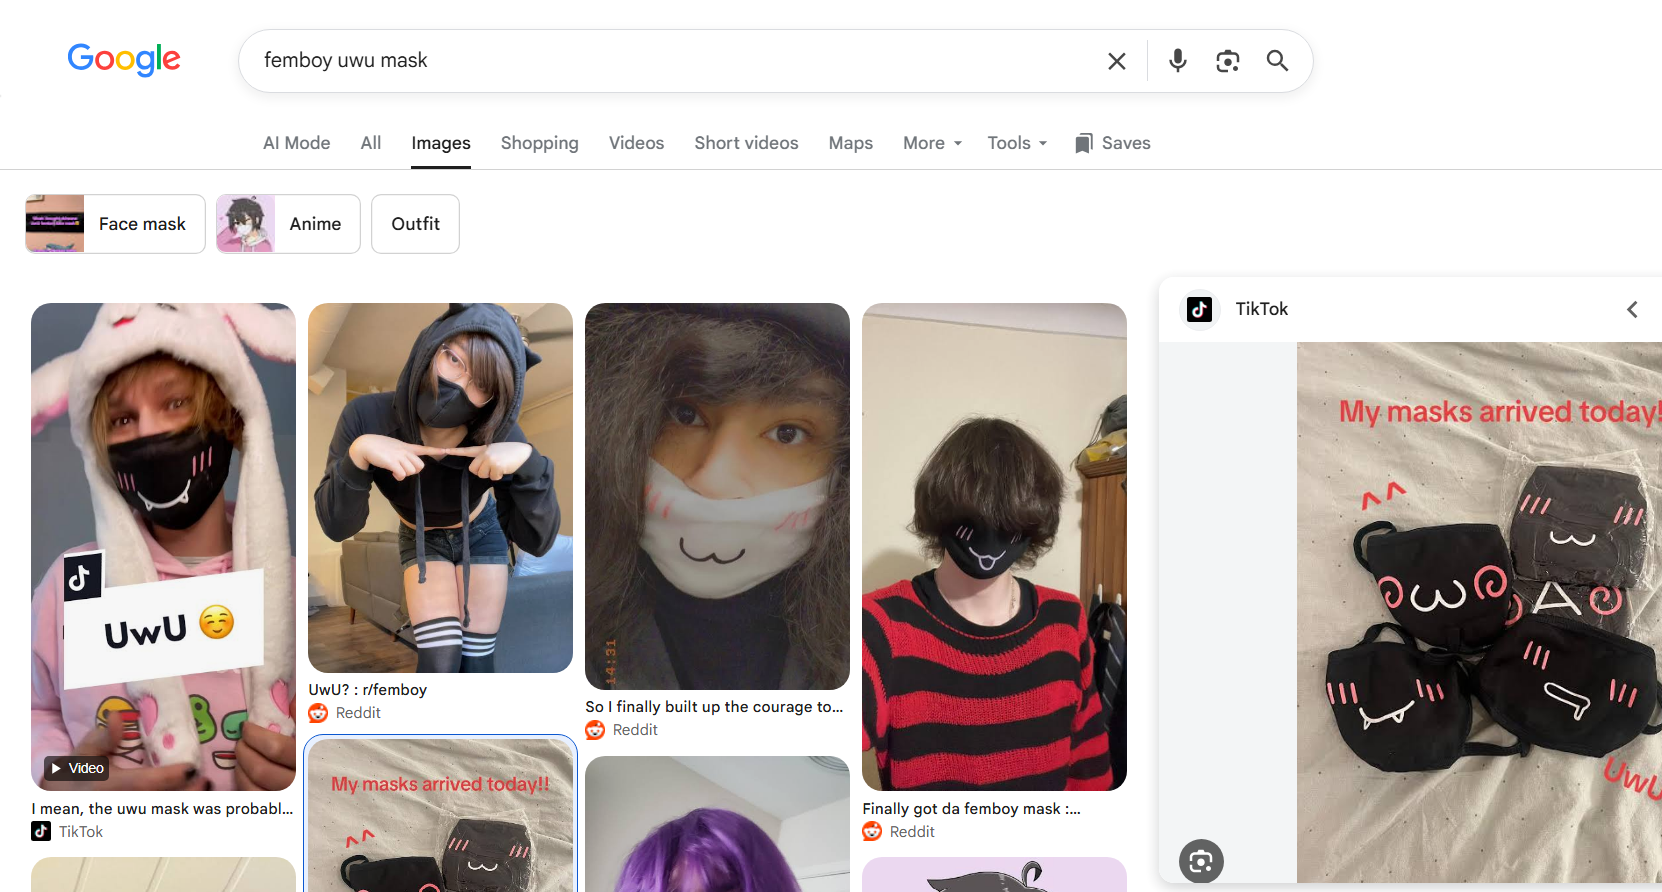
Task: Click 'Reddit' source text under UwU? r/femboy
Action: point(358,713)
